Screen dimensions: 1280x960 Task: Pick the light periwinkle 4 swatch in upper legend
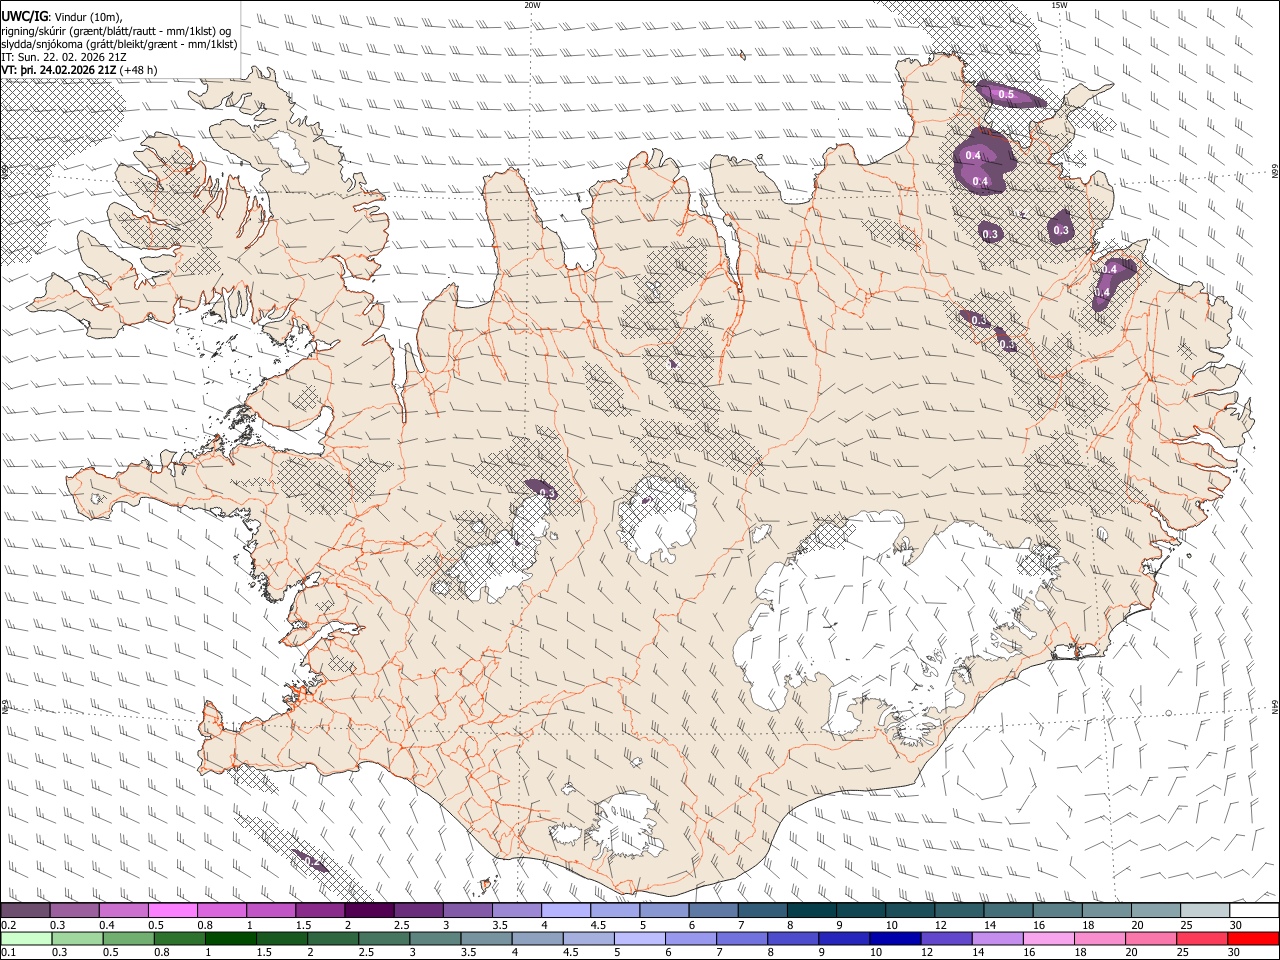[566, 911]
